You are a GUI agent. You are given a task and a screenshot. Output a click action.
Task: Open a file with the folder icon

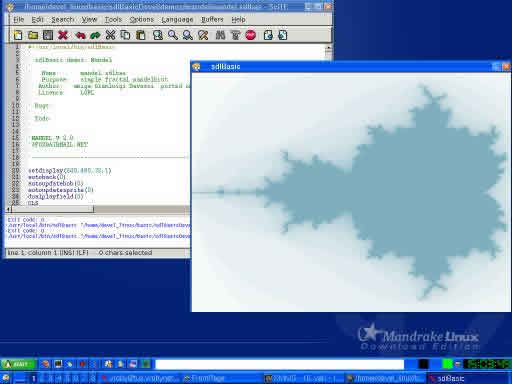coord(33,35)
